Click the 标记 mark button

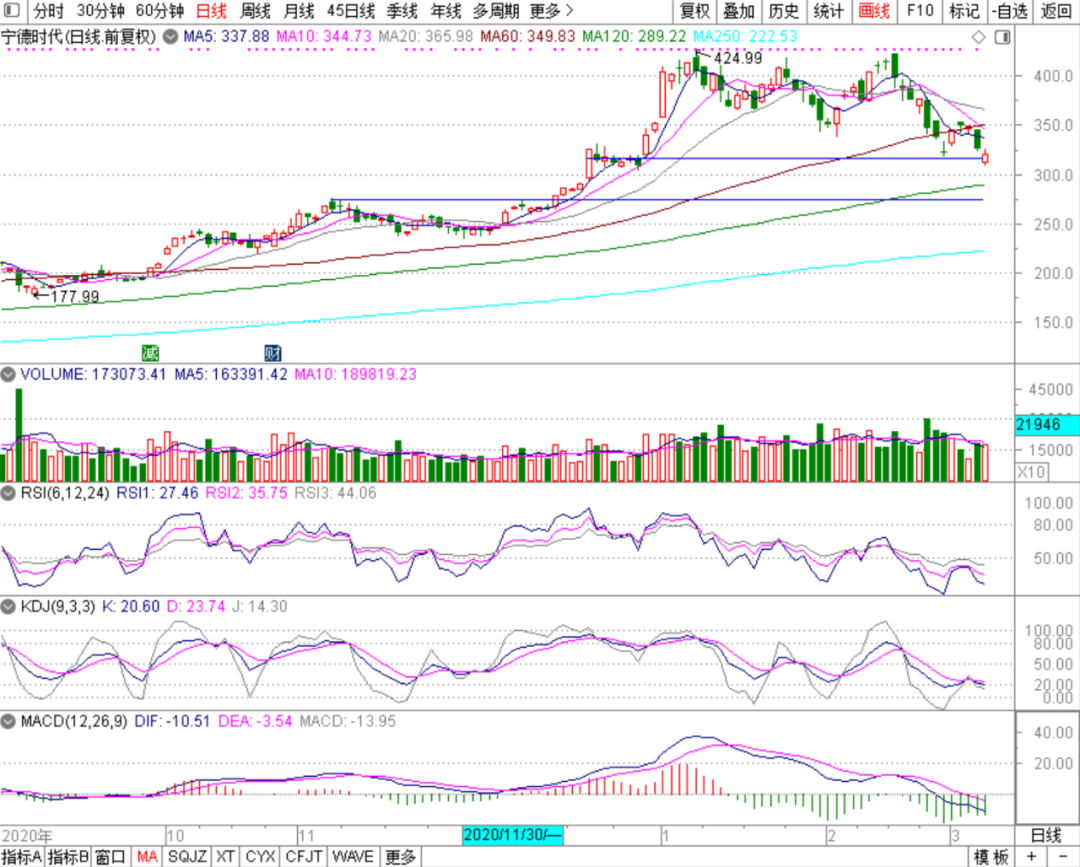pyautogui.click(x=964, y=11)
